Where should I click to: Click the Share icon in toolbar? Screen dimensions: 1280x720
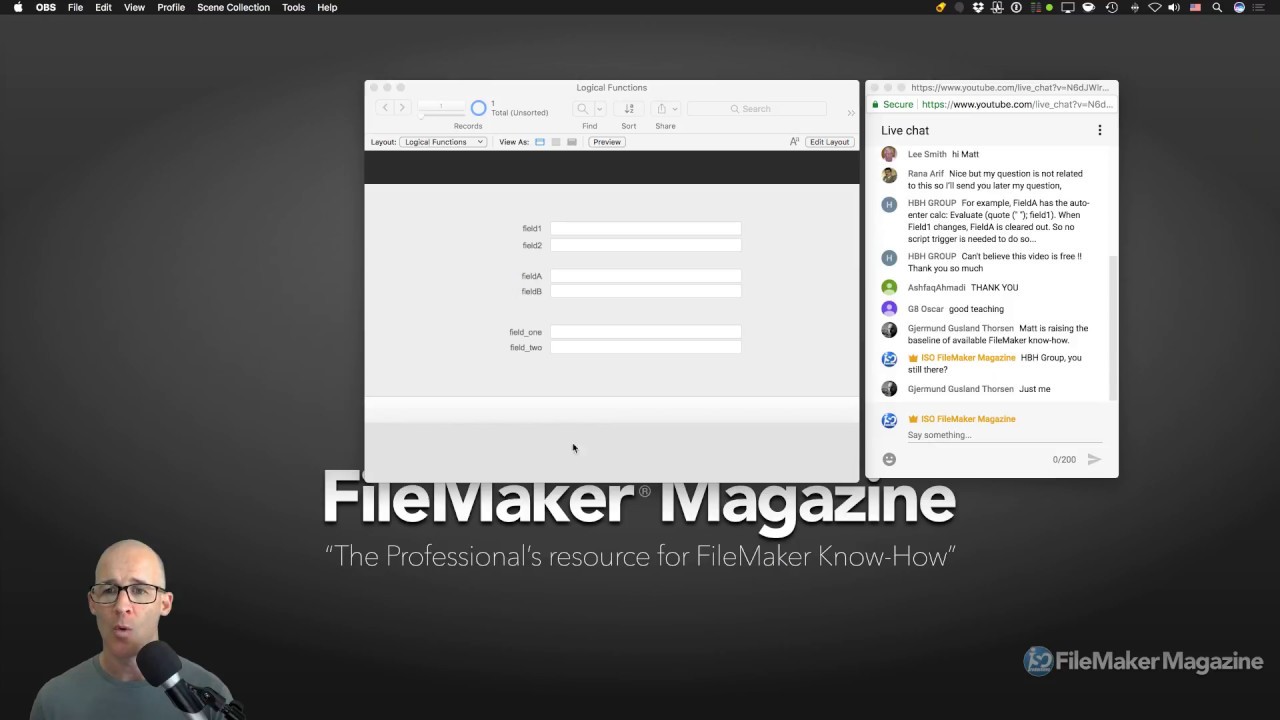point(661,109)
